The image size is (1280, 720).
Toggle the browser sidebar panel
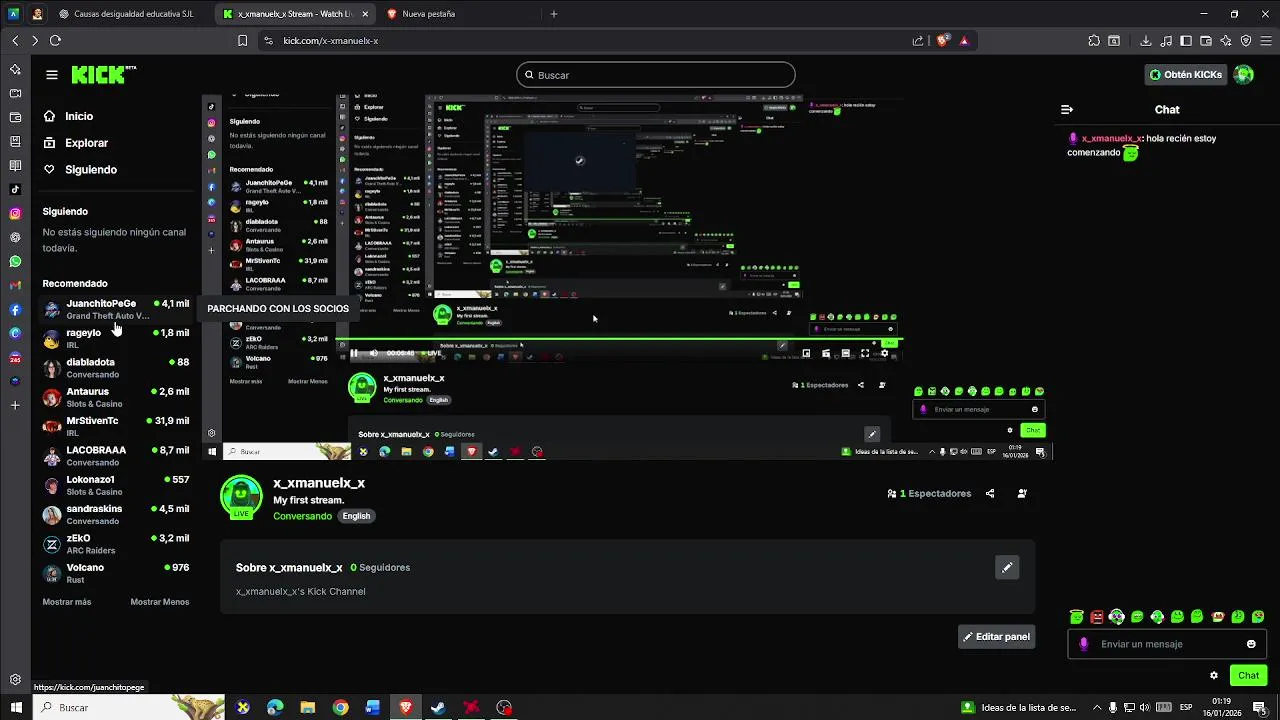click(x=1186, y=41)
